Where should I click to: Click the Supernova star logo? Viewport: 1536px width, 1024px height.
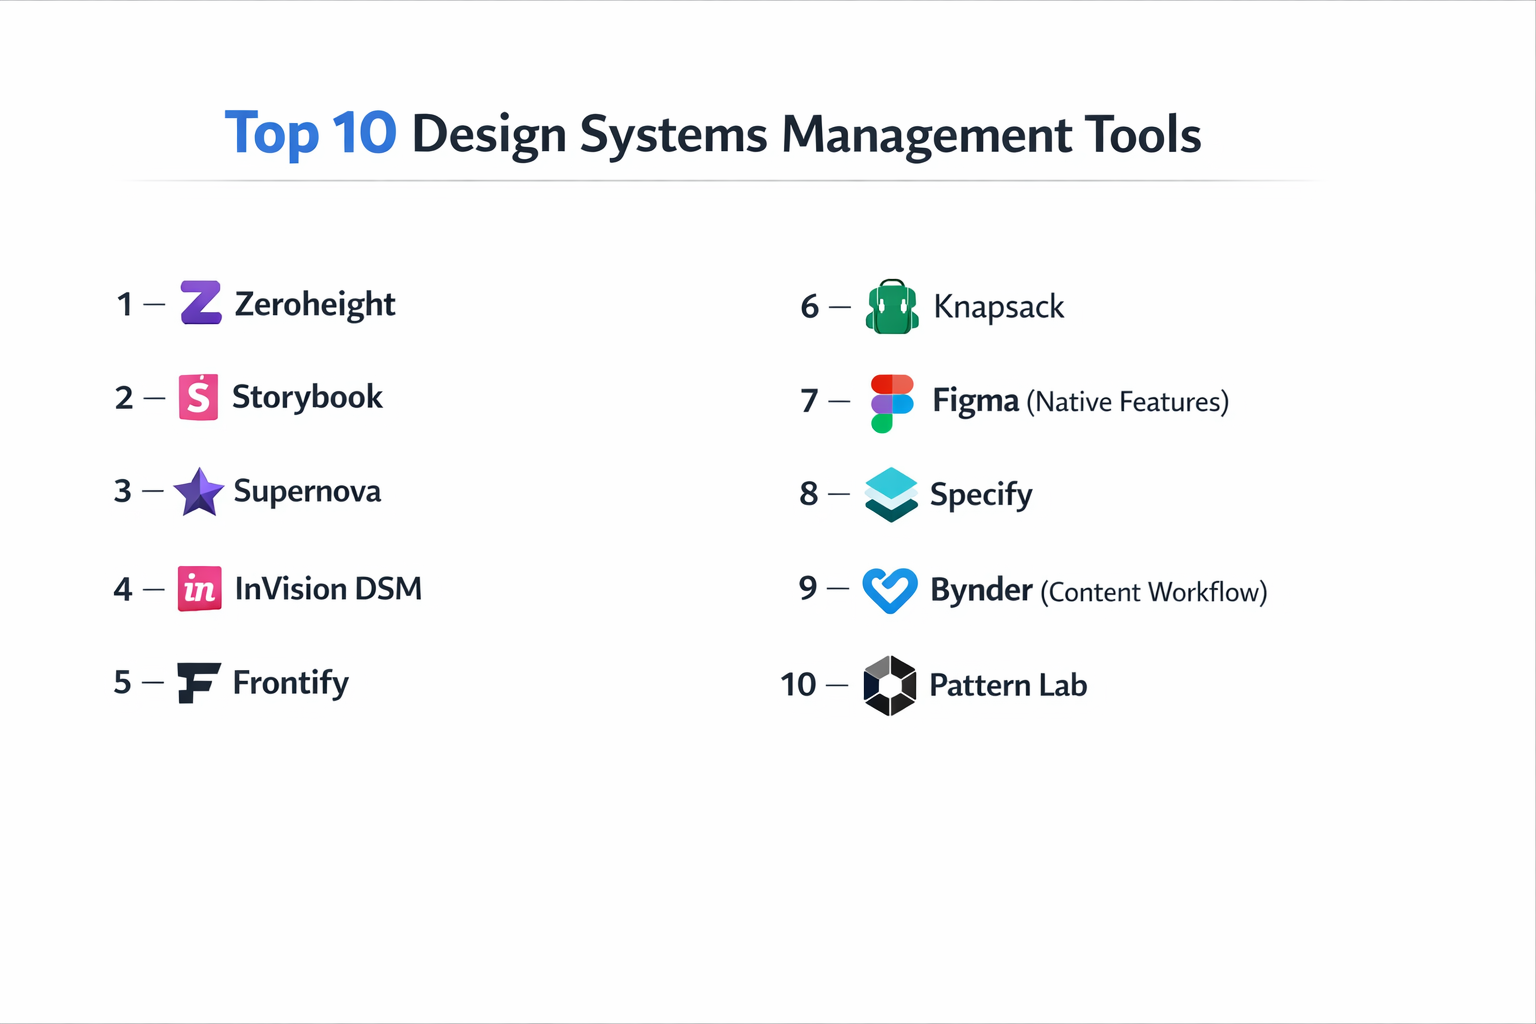199,491
